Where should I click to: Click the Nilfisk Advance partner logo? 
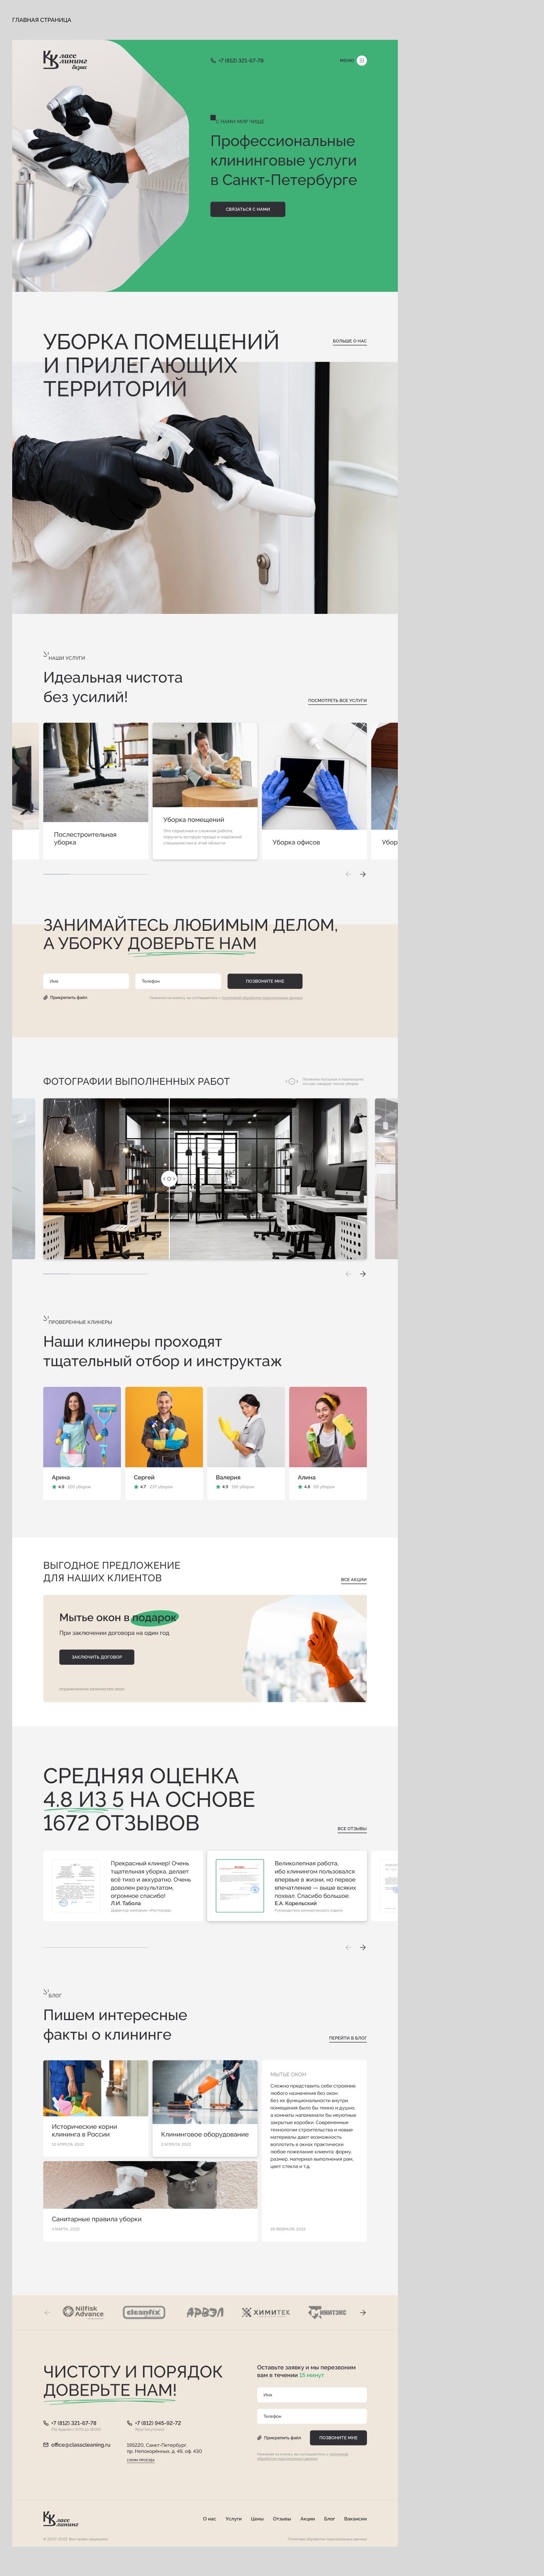[83, 2312]
